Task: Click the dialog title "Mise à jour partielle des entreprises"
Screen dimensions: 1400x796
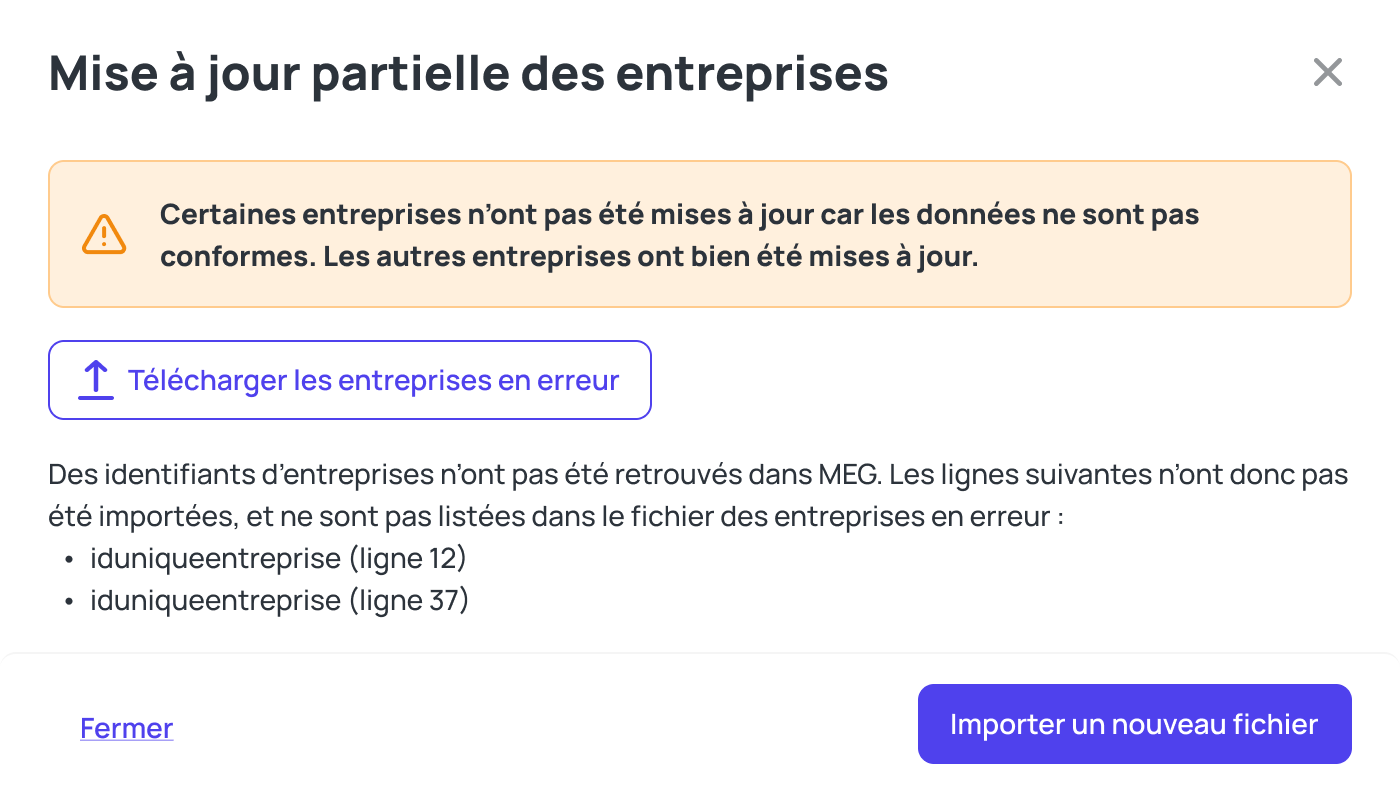Action: (468, 73)
